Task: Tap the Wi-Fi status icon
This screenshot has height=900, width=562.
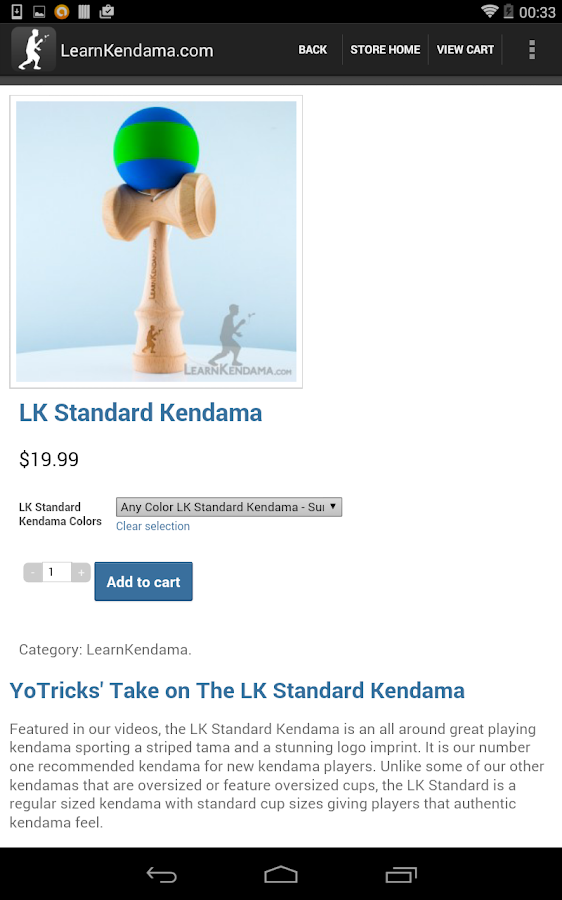Action: (489, 11)
